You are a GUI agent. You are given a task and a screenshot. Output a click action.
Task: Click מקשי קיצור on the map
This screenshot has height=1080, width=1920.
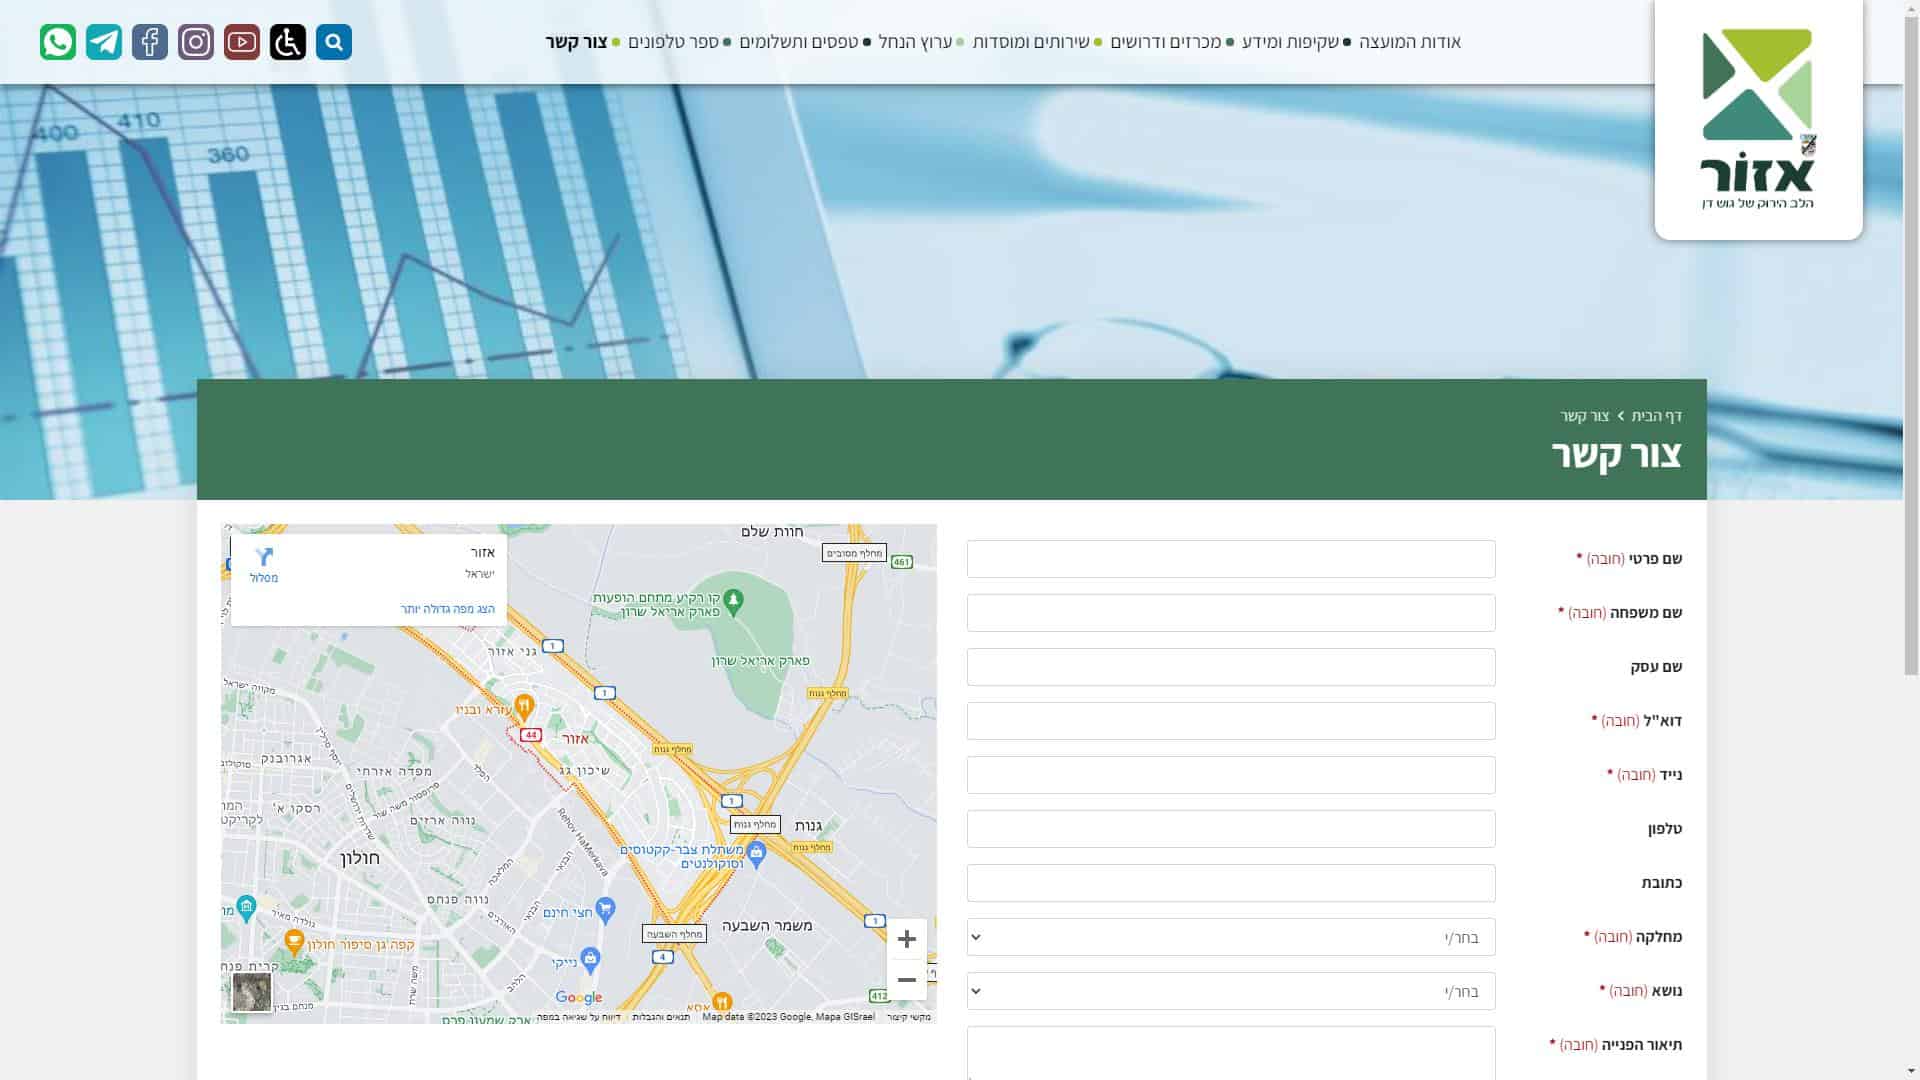pos(909,1017)
